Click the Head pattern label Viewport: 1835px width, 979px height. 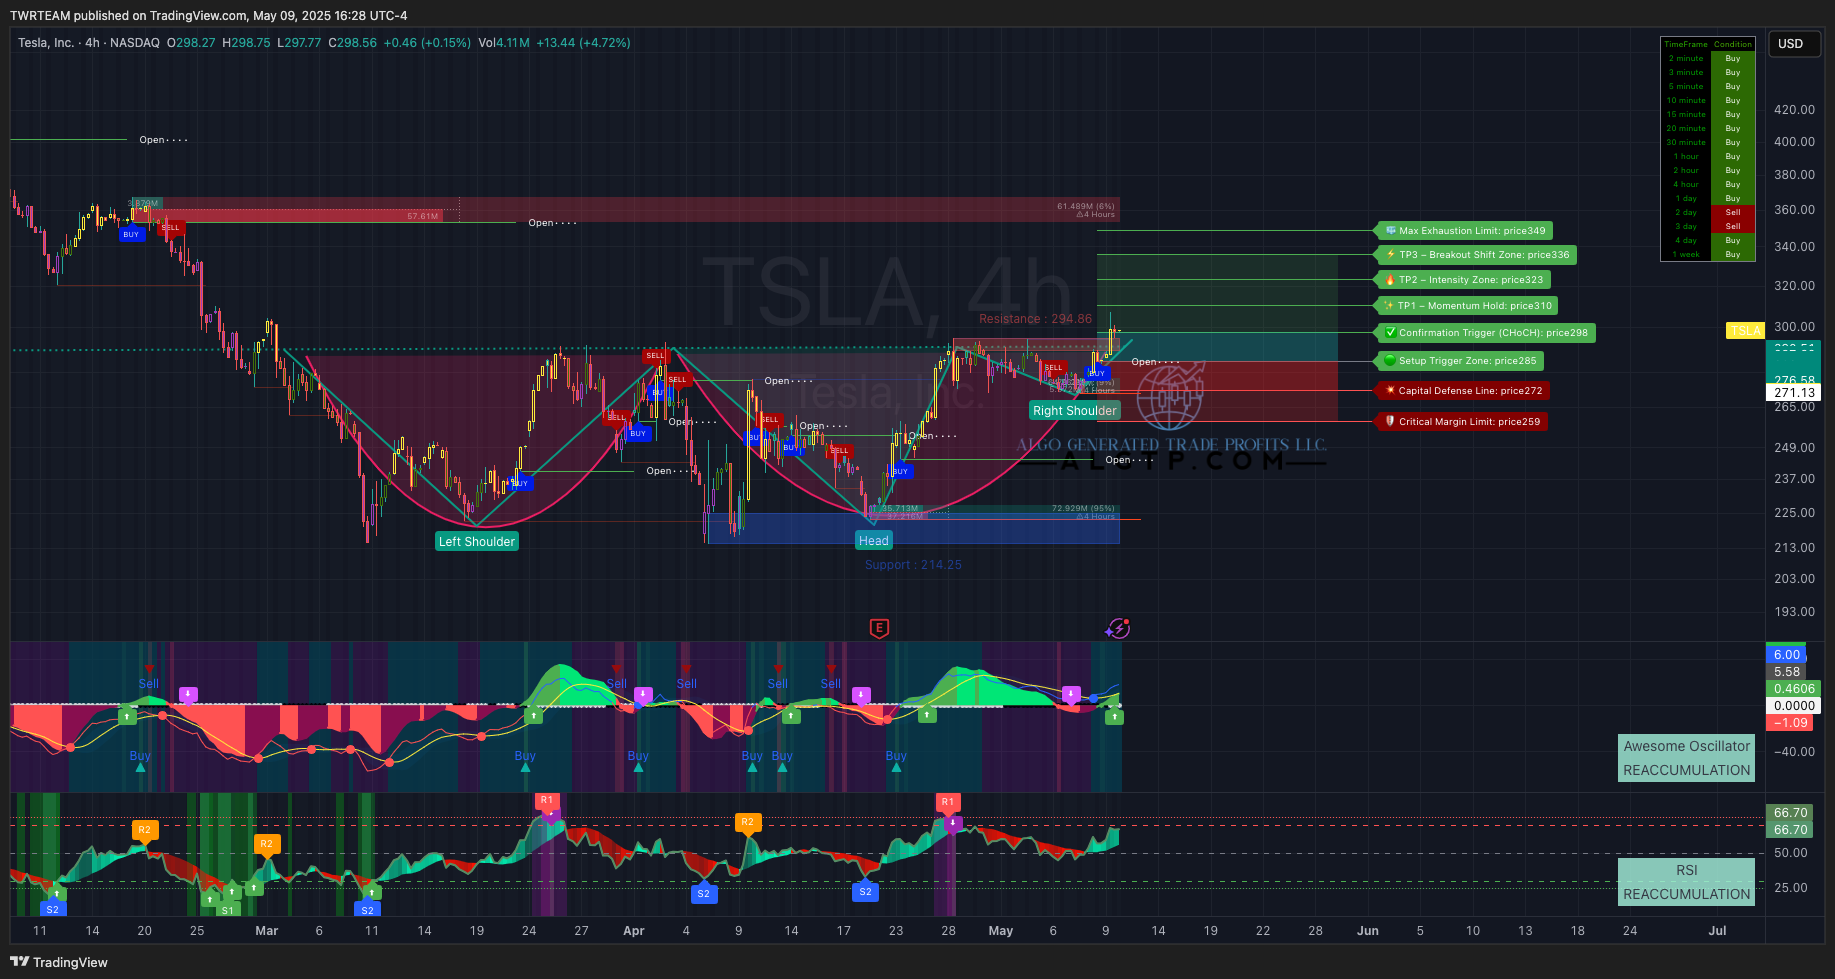pos(873,541)
